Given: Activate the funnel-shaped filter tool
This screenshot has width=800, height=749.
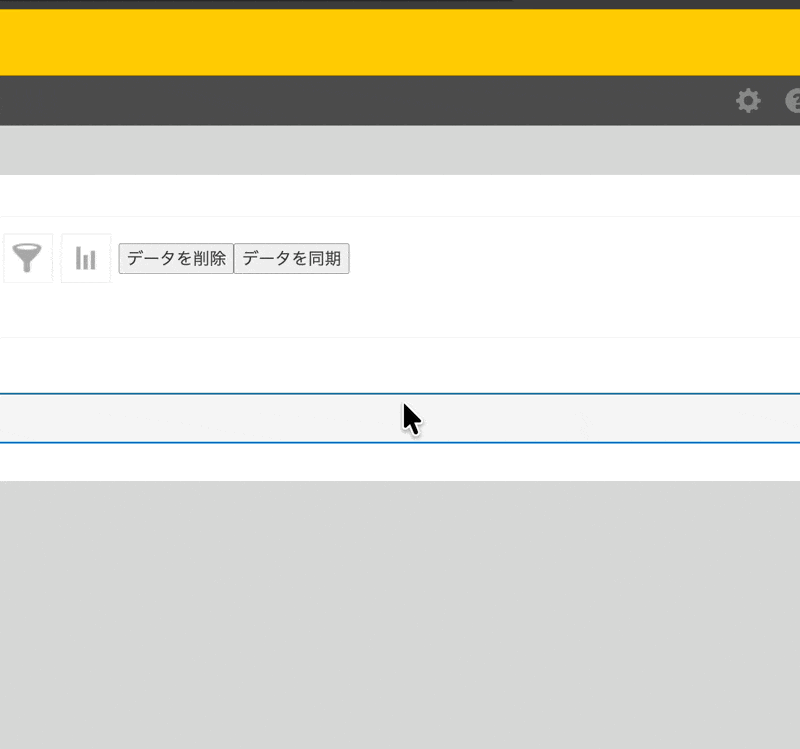Looking at the screenshot, I should pos(27,257).
